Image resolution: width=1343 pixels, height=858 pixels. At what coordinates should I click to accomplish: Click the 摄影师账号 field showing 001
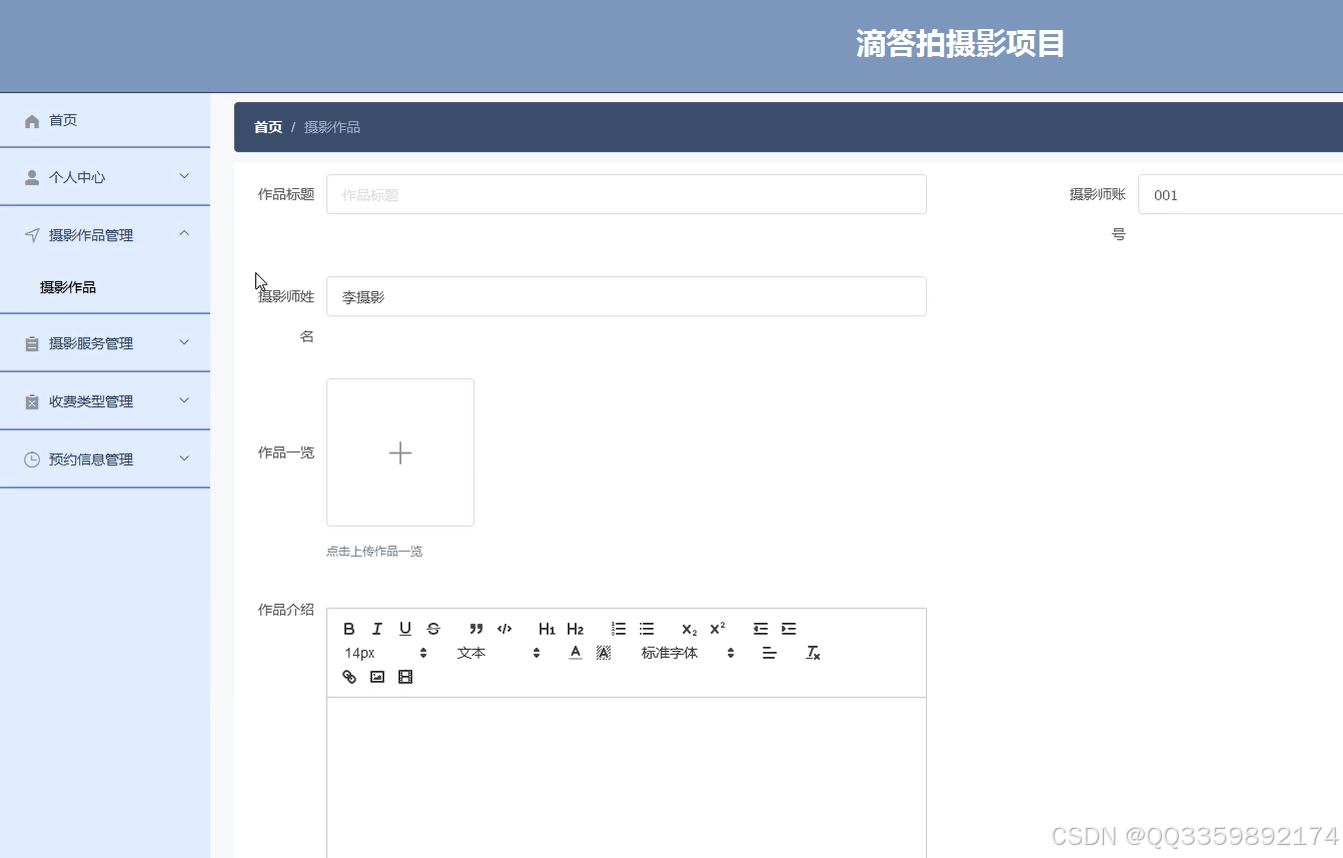1240,194
